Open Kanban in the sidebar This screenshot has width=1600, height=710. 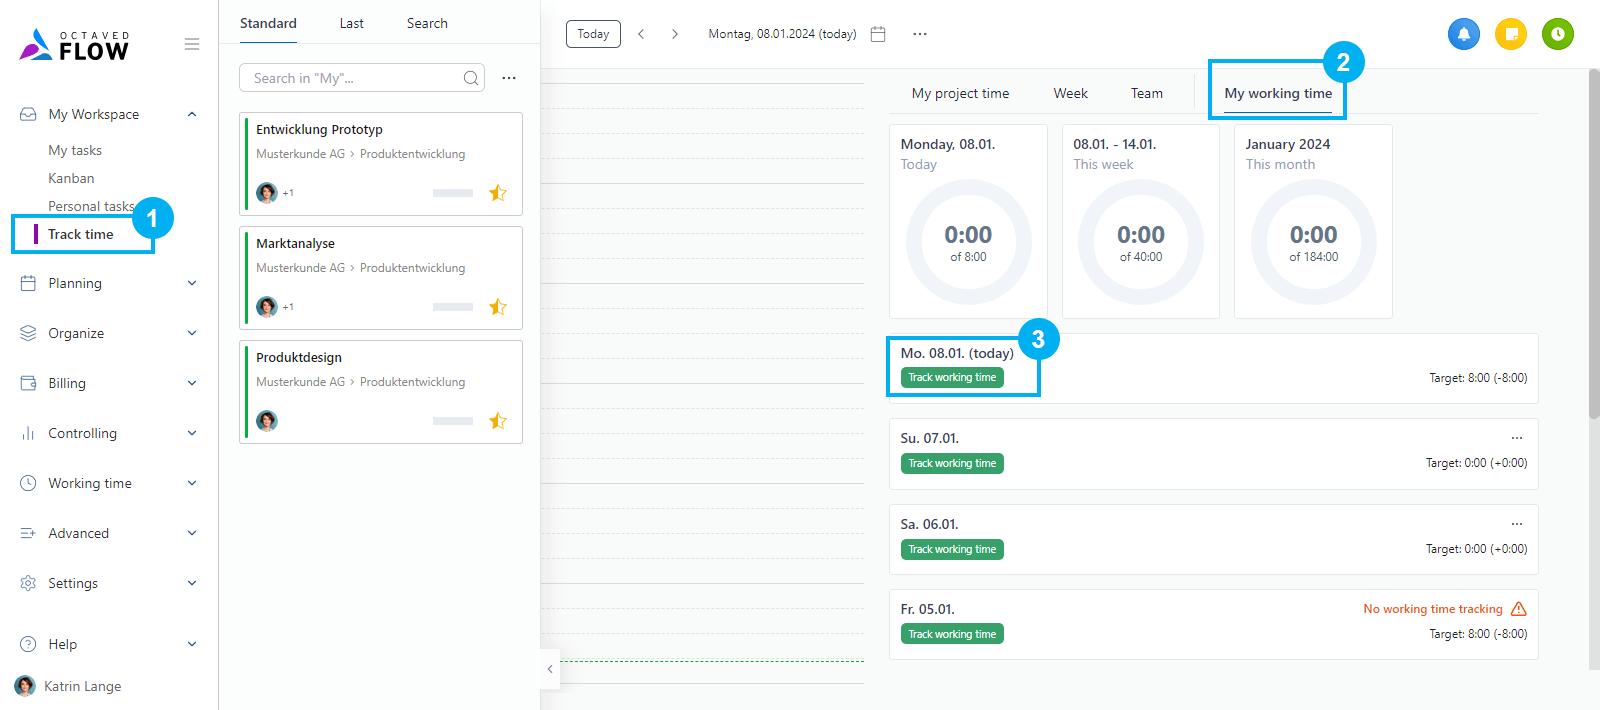tap(71, 178)
